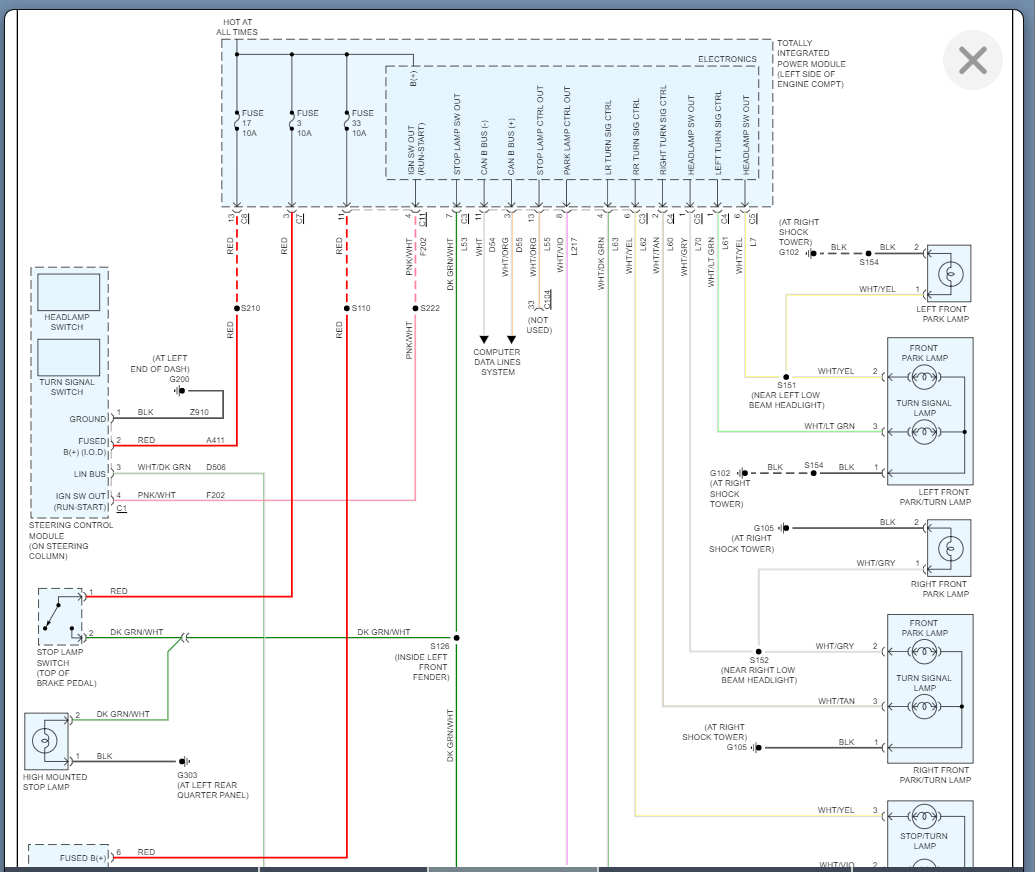
Task: Select the Fuse 17 10A symbol
Action: click(237, 123)
